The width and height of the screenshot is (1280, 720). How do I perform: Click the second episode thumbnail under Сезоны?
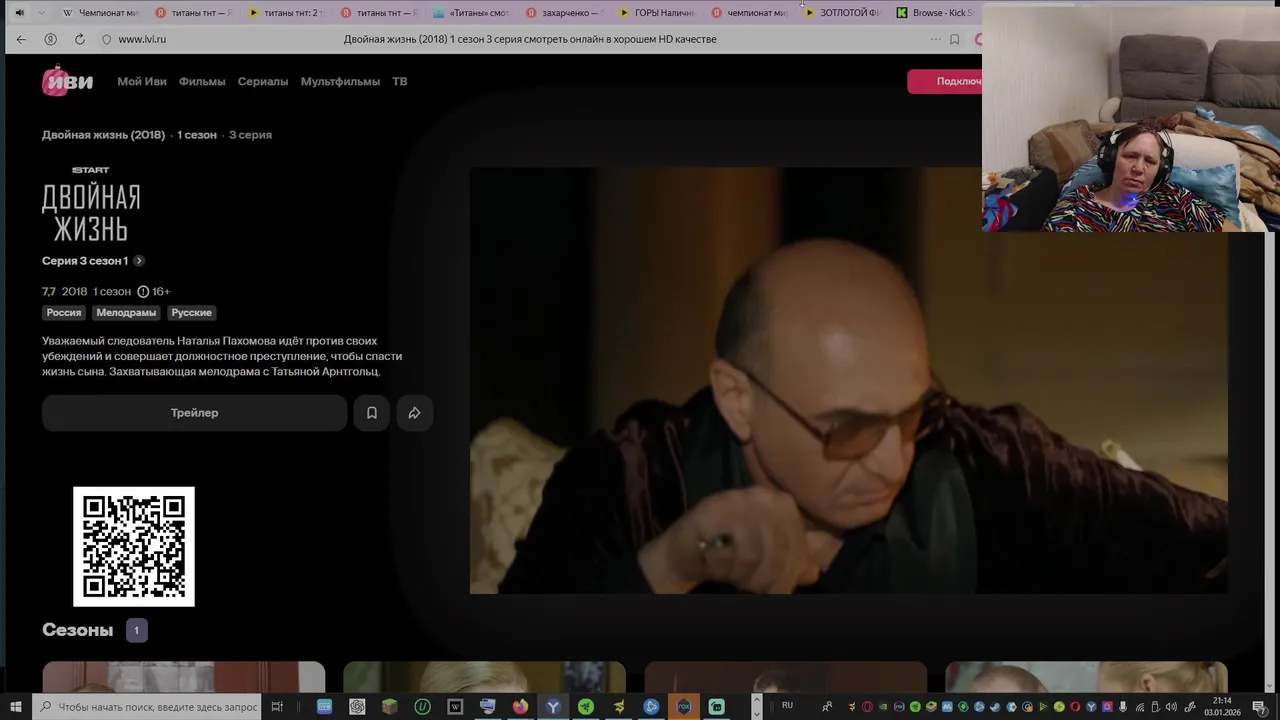(x=484, y=679)
